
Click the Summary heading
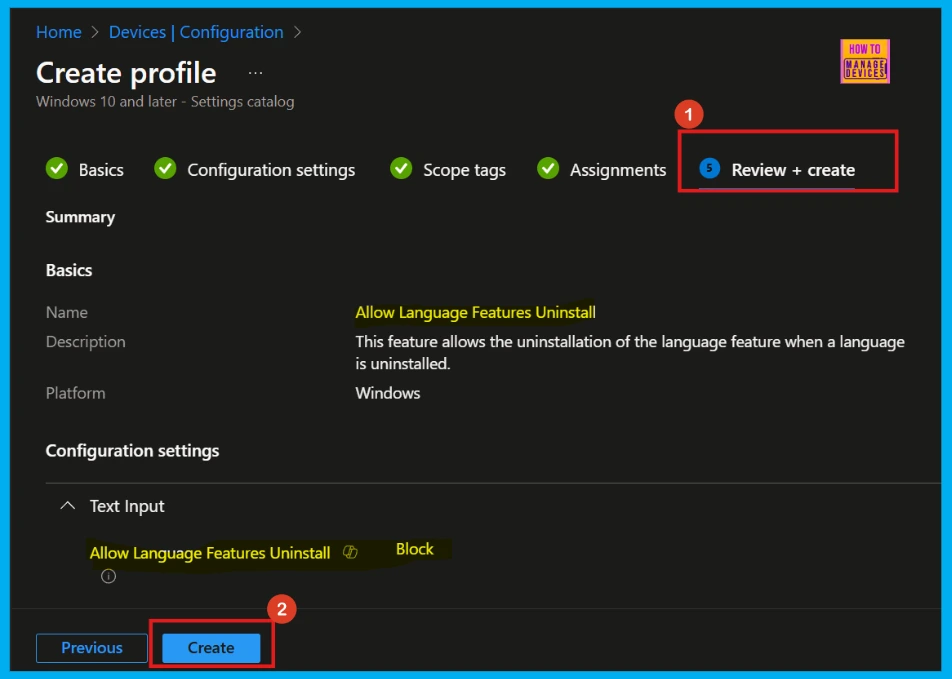click(x=80, y=217)
